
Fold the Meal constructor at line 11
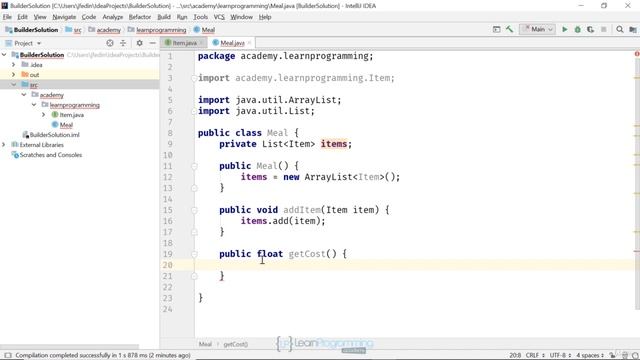(194, 166)
